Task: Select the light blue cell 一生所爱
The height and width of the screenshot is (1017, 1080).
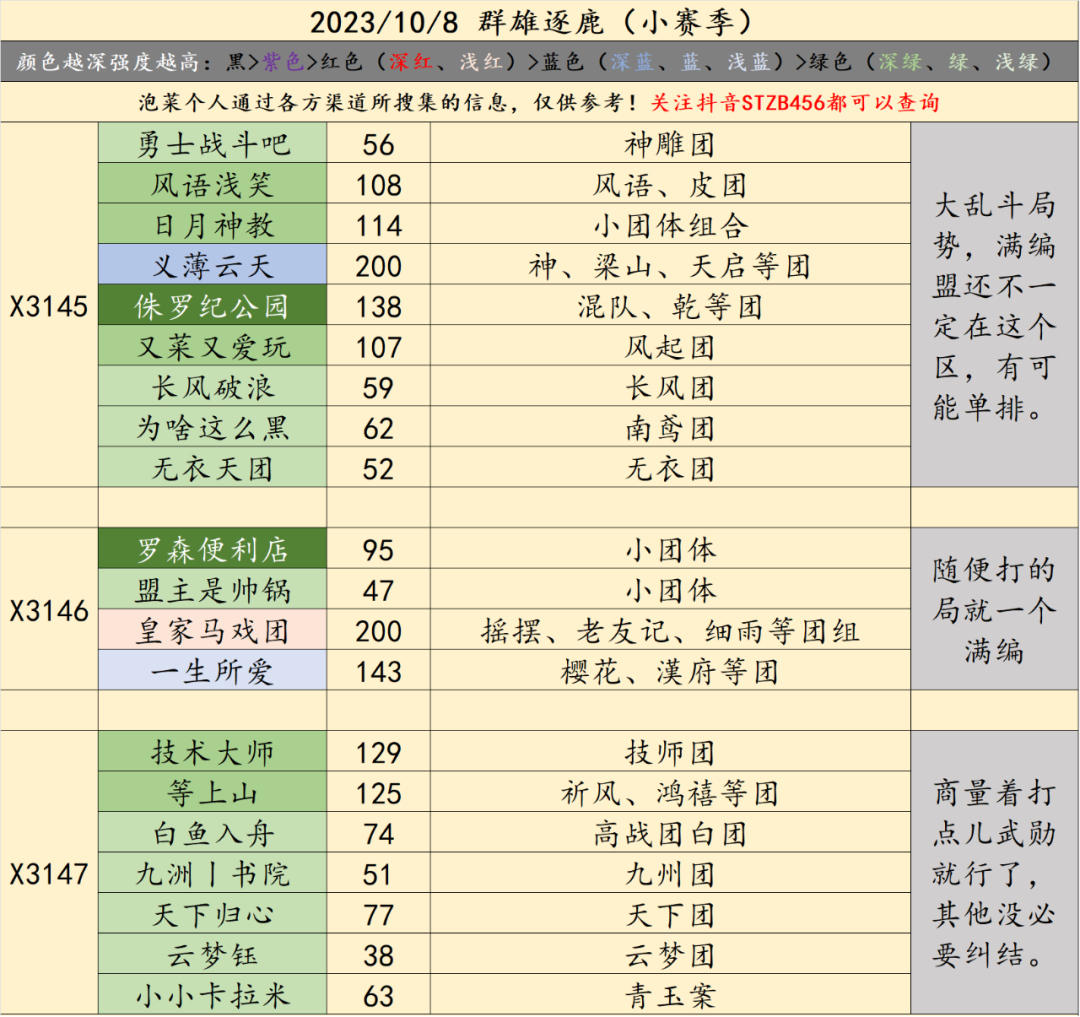Action: click(212, 671)
